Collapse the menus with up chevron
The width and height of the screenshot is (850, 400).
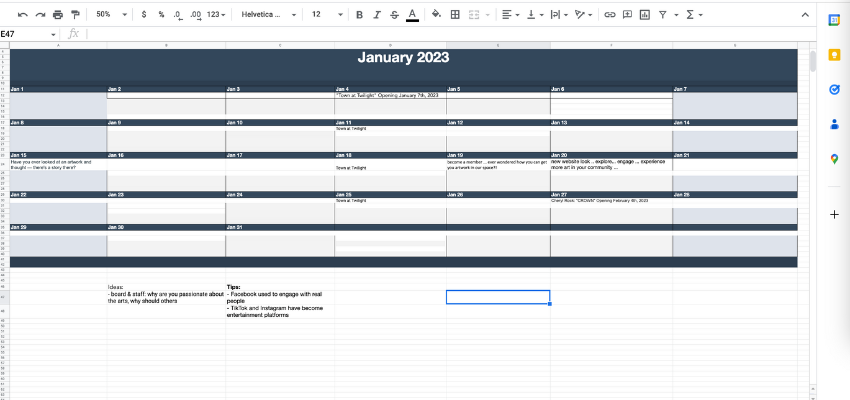tap(805, 15)
